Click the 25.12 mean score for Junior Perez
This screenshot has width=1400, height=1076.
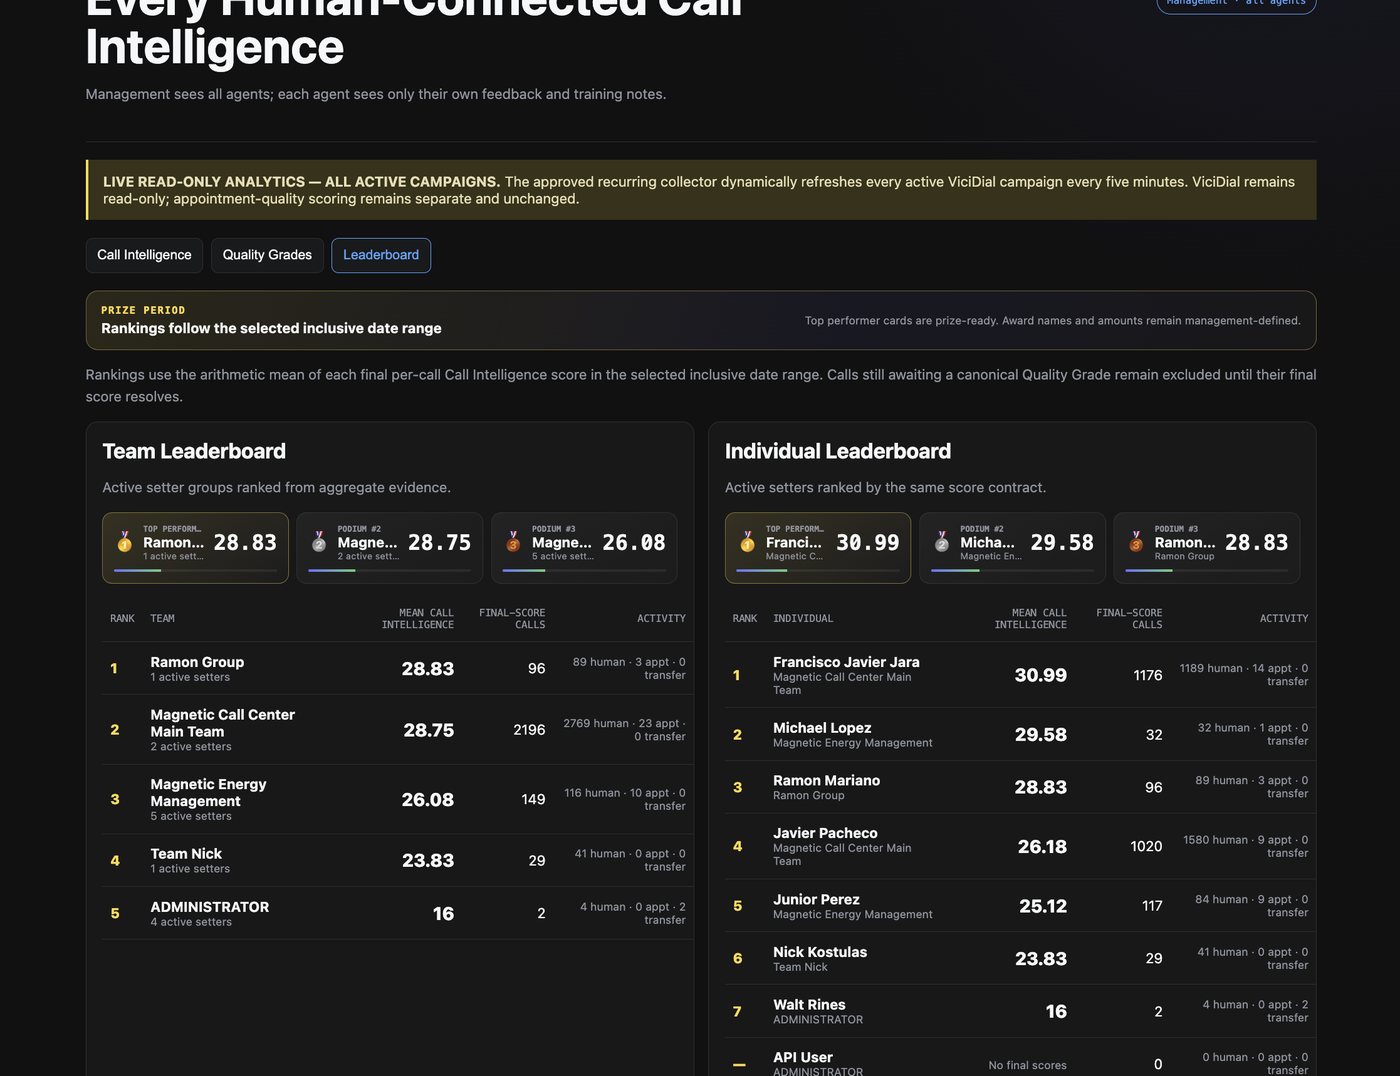(x=1043, y=906)
